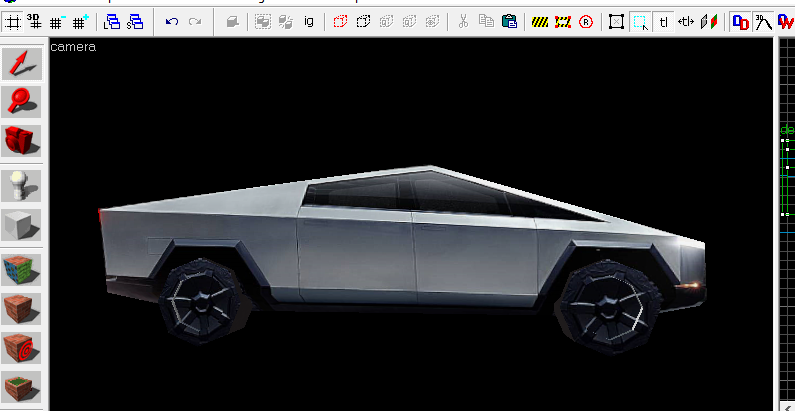Undo the last action
This screenshot has height=411, width=795.
pyautogui.click(x=172, y=22)
